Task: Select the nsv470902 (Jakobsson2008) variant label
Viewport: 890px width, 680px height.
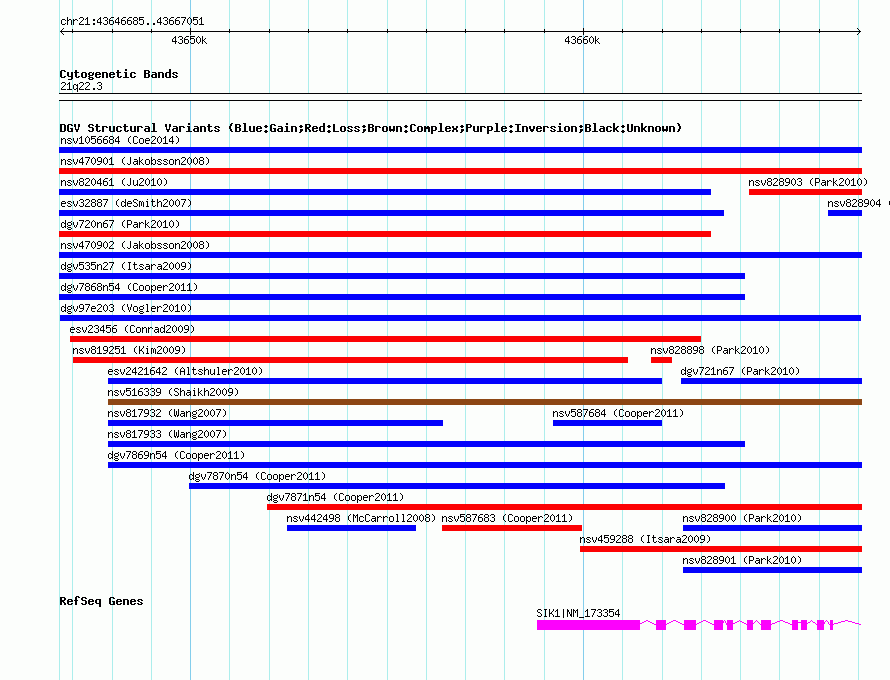Action: [135, 245]
